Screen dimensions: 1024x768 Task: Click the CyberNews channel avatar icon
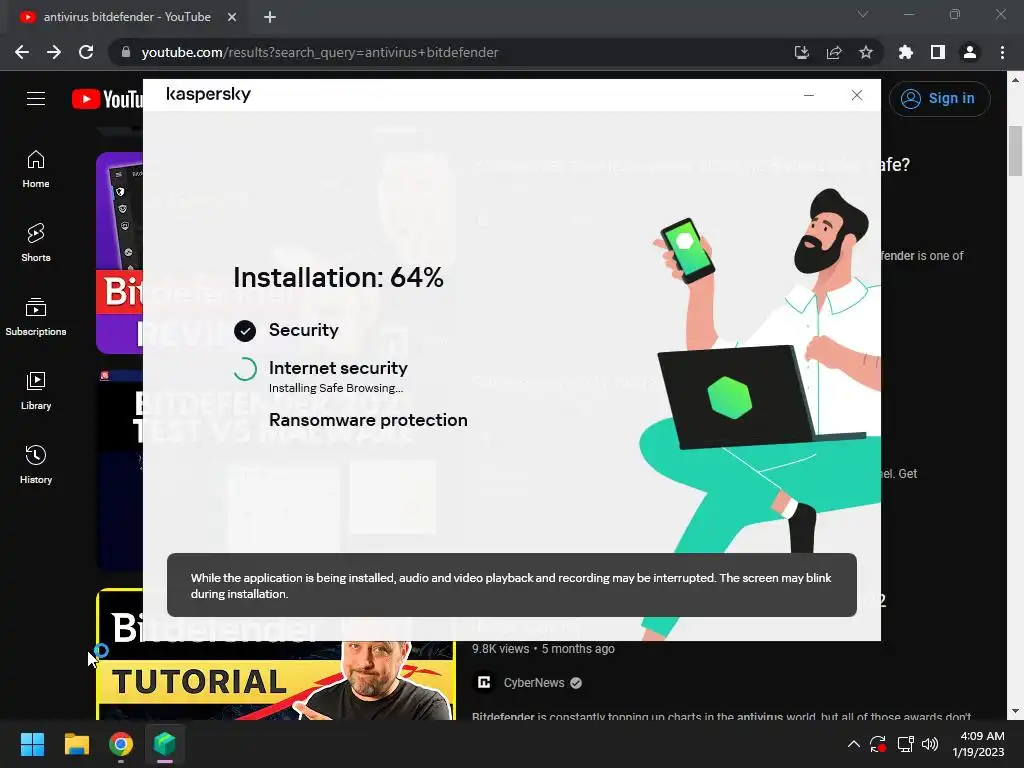tap(484, 682)
